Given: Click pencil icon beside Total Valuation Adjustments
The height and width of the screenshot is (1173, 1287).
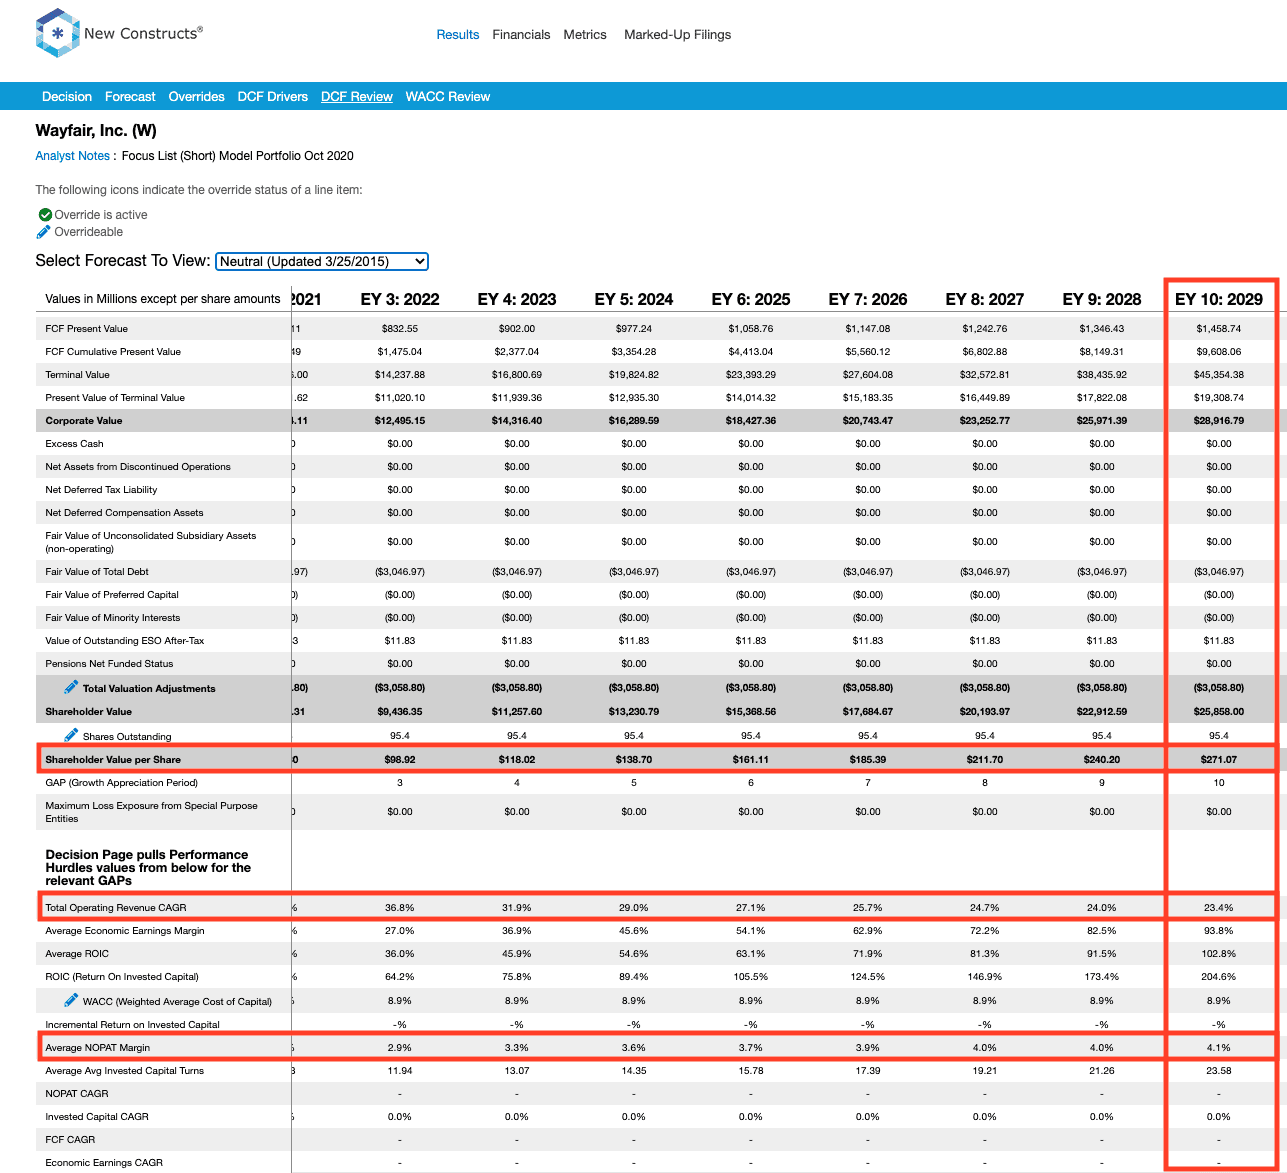Looking at the screenshot, I should click(71, 687).
